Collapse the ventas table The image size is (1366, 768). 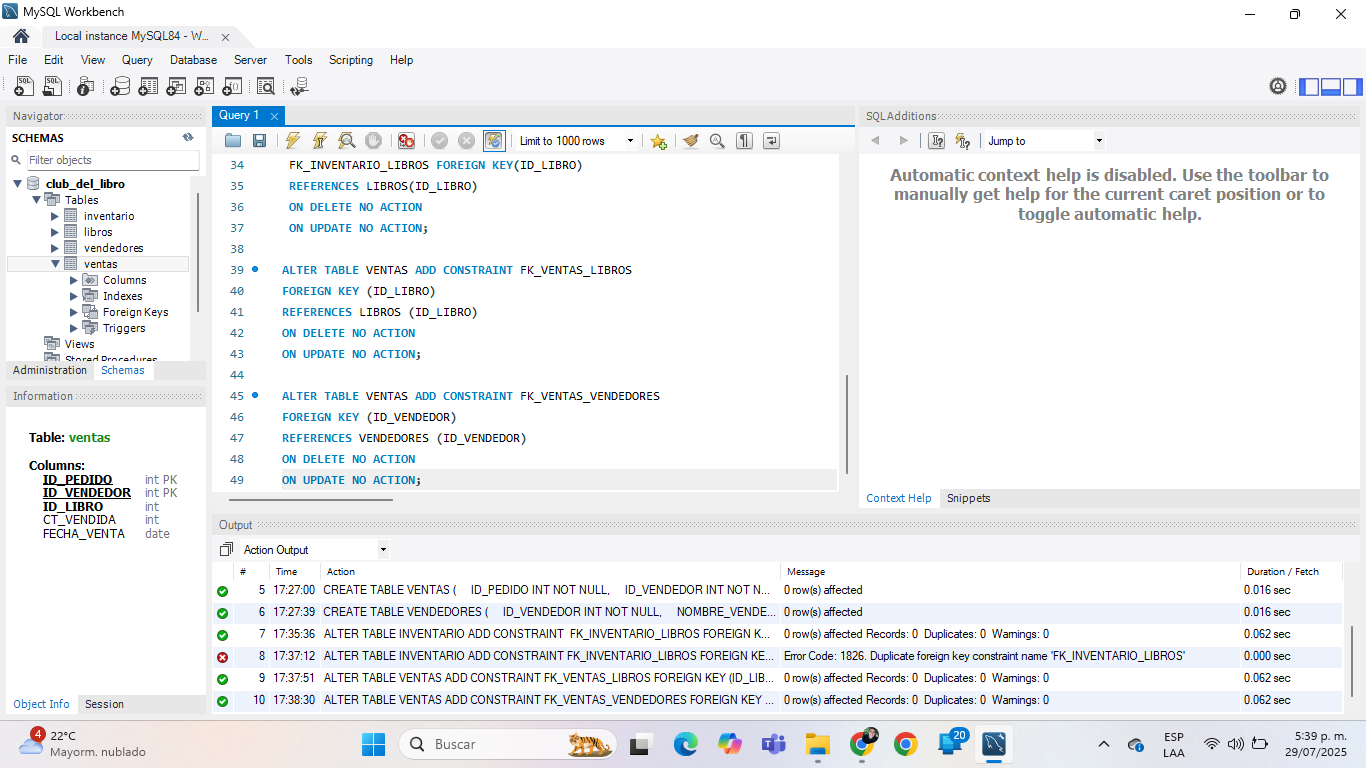(x=56, y=264)
